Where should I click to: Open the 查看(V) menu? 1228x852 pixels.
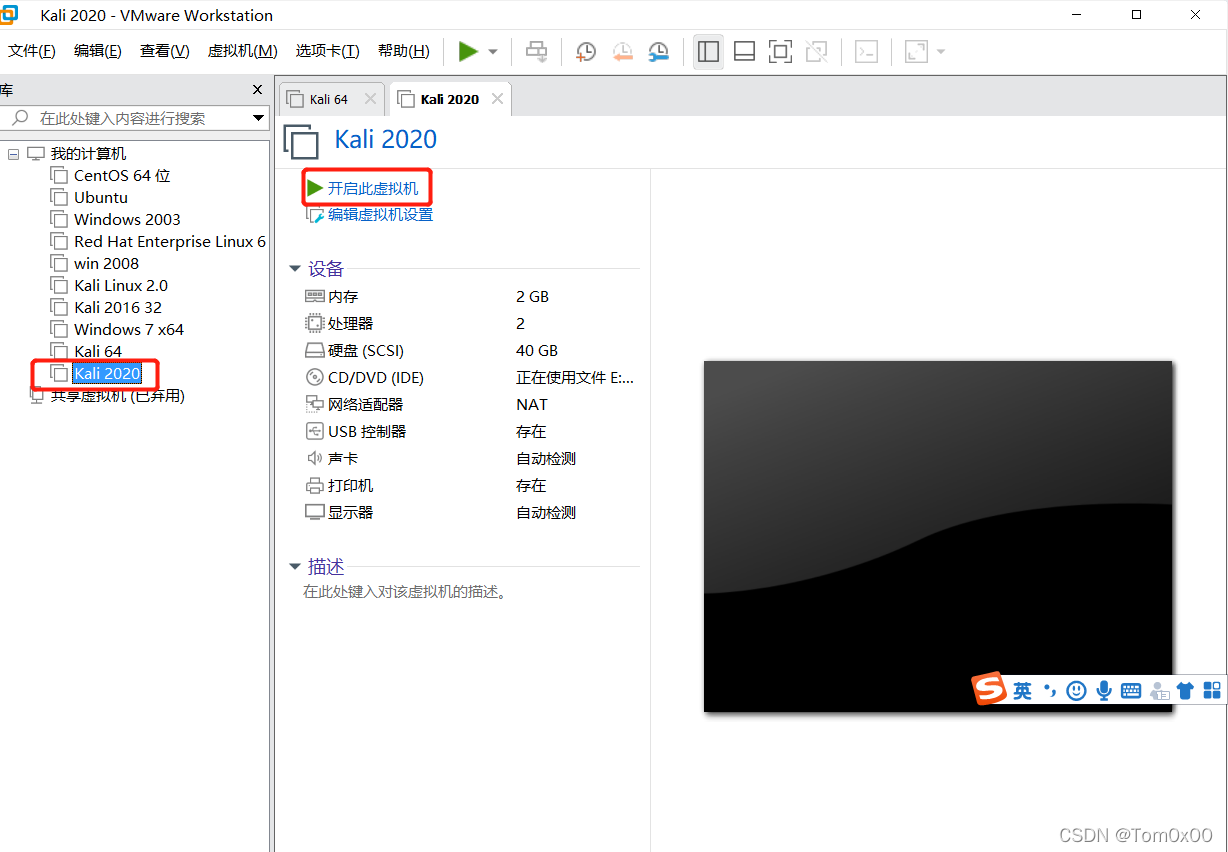pyautogui.click(x=165, y=51)
